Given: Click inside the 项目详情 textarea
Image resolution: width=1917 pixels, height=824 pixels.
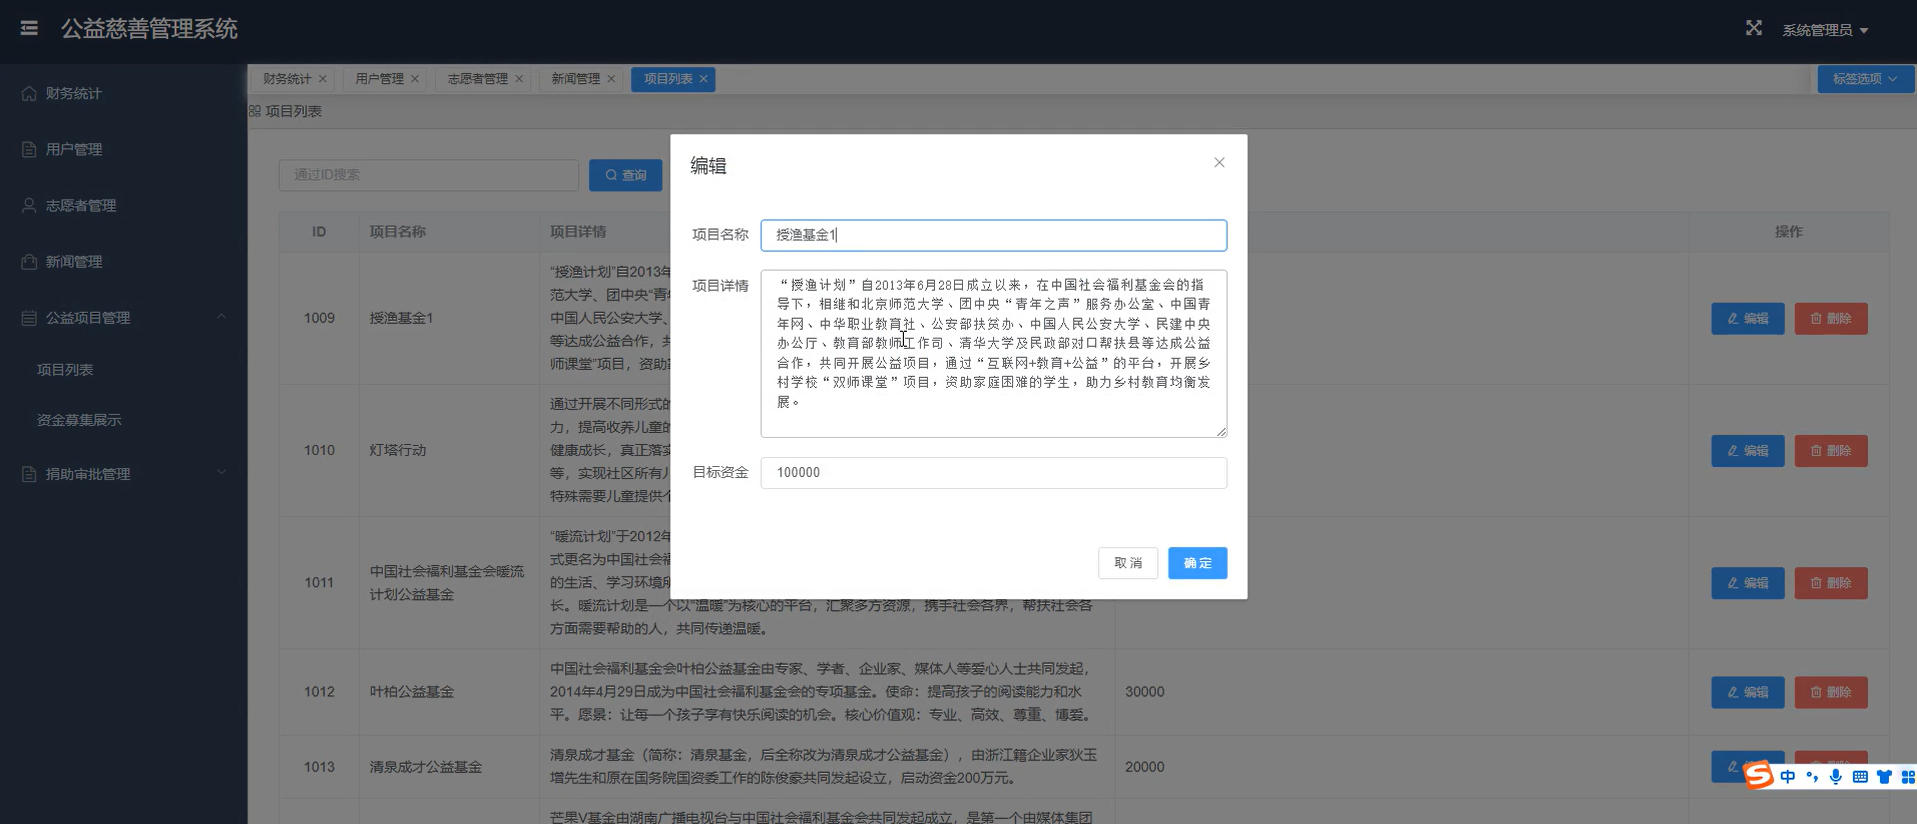Looking at the screenshot, I should click(993, 354).
